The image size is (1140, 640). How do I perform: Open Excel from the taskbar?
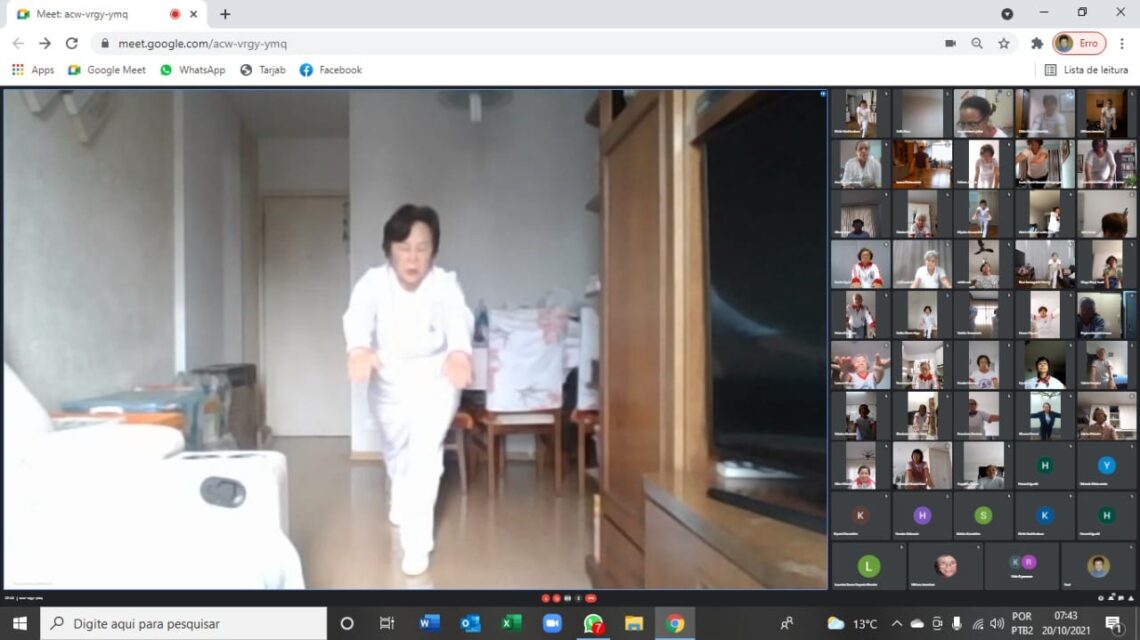[511, 623]
